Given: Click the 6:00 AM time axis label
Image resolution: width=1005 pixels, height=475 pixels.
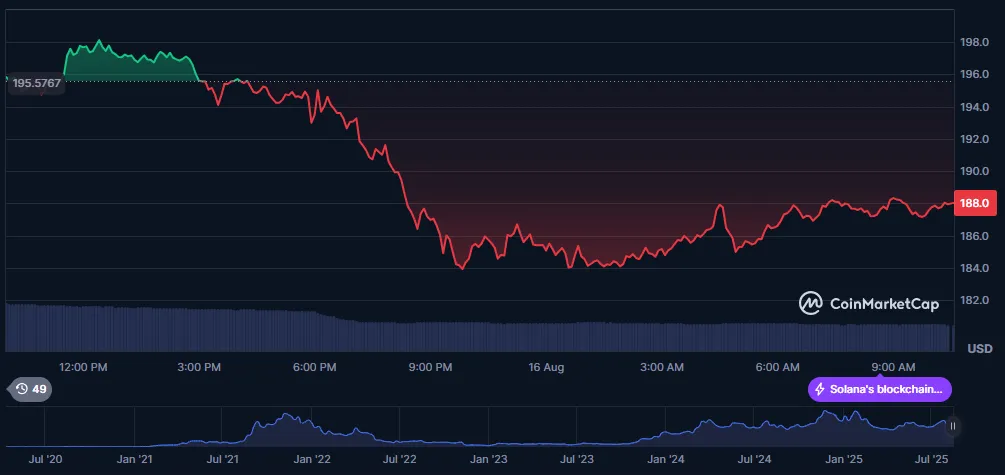Looking at the screenshot, I should 777,367.
